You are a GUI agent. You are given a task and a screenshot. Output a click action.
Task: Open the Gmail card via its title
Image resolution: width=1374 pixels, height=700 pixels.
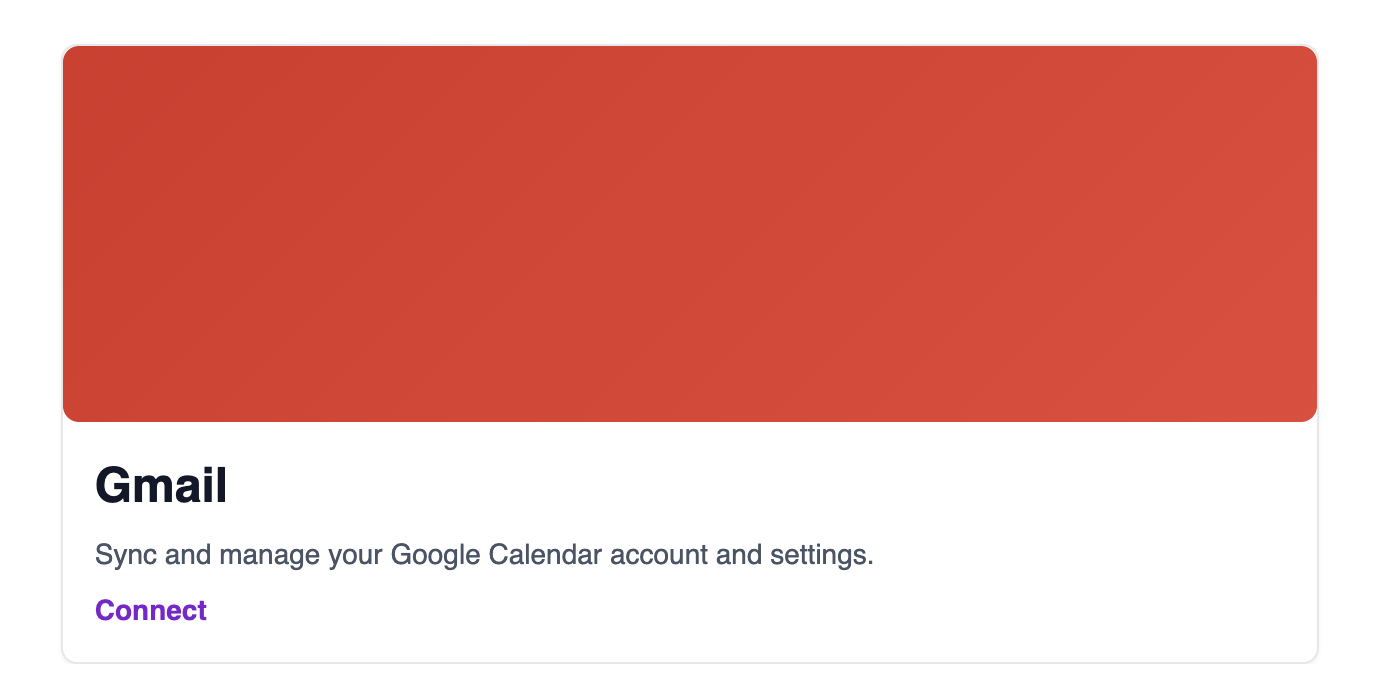pos(161,486)
